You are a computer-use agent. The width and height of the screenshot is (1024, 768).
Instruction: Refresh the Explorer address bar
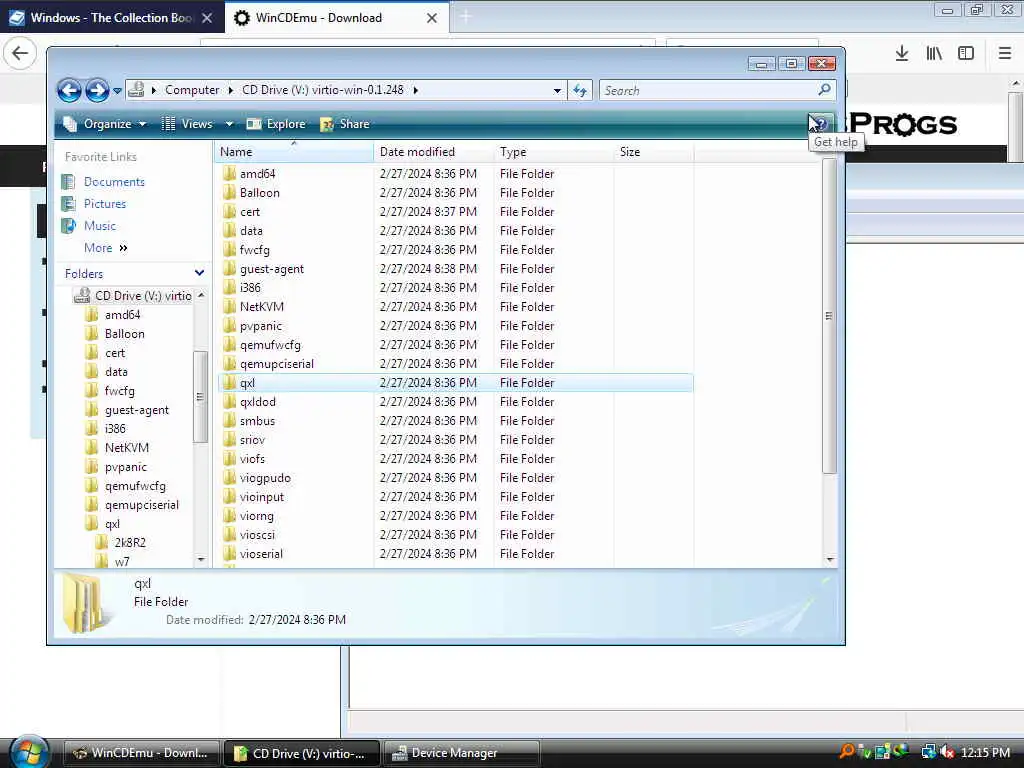[580, 90]
